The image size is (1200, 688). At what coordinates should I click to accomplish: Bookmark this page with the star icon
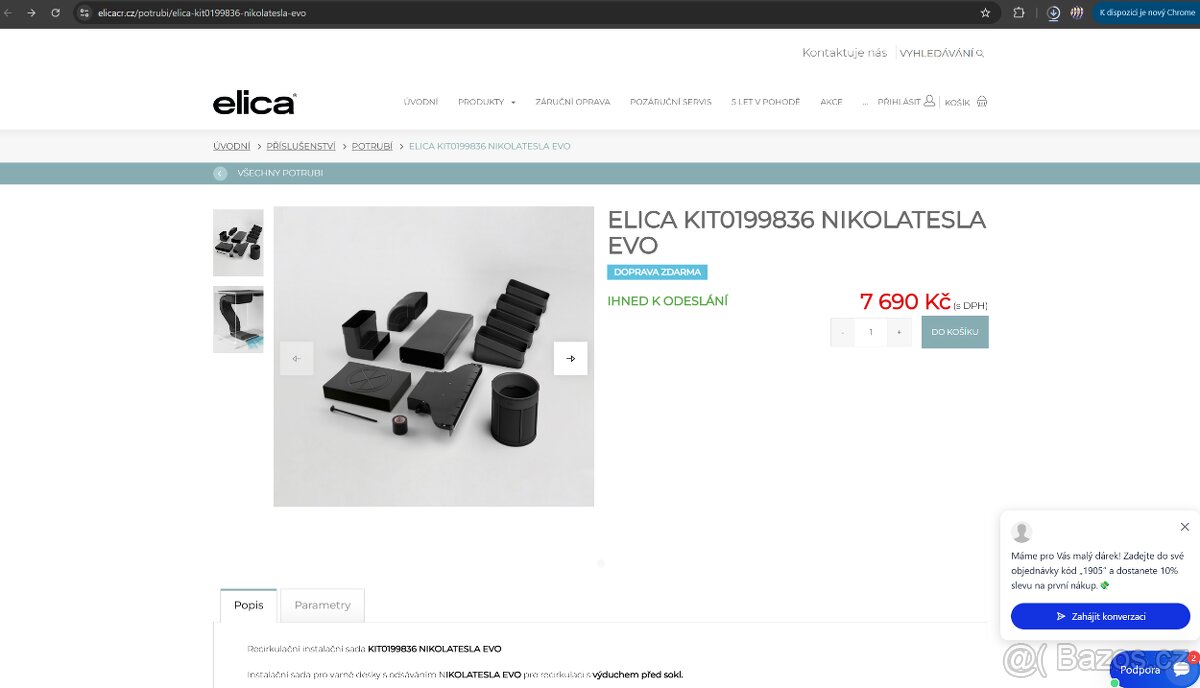point(985,13)
